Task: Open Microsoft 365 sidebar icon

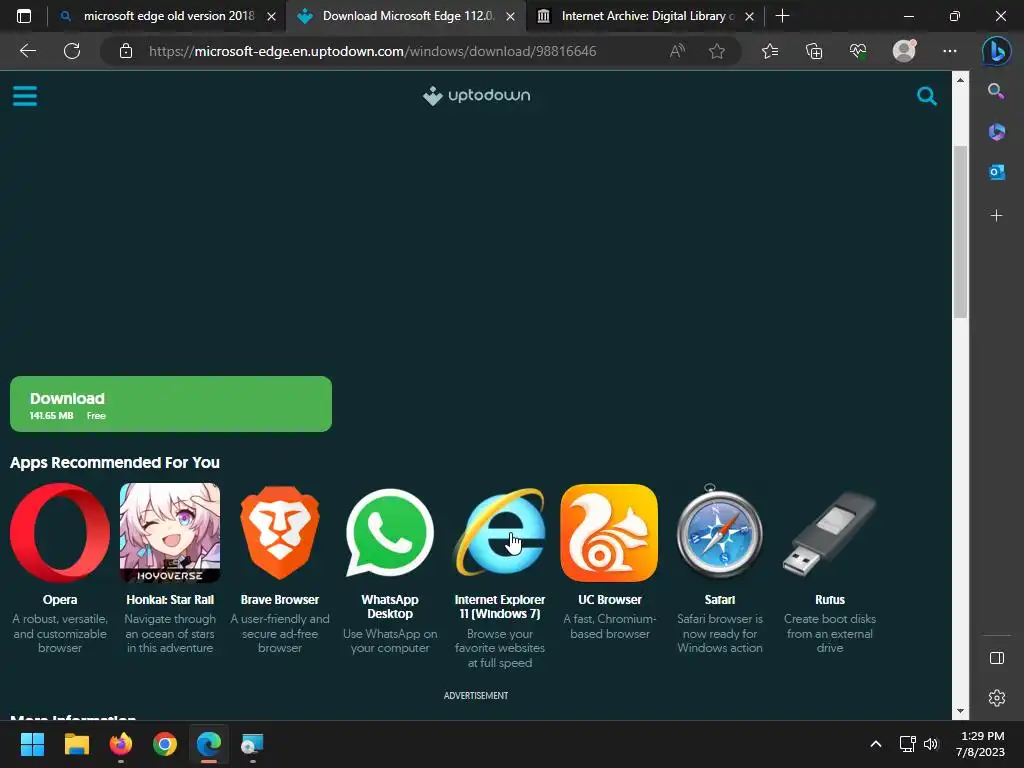Action: (x=996, y=132)
